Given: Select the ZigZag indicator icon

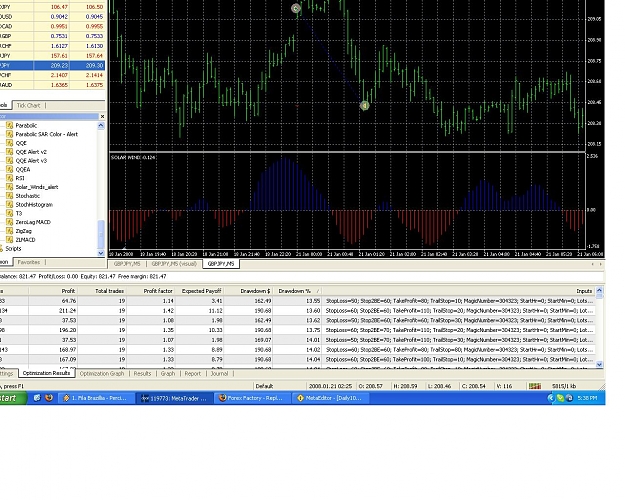Looking at the screenshot, I should (x=10, y=231).
